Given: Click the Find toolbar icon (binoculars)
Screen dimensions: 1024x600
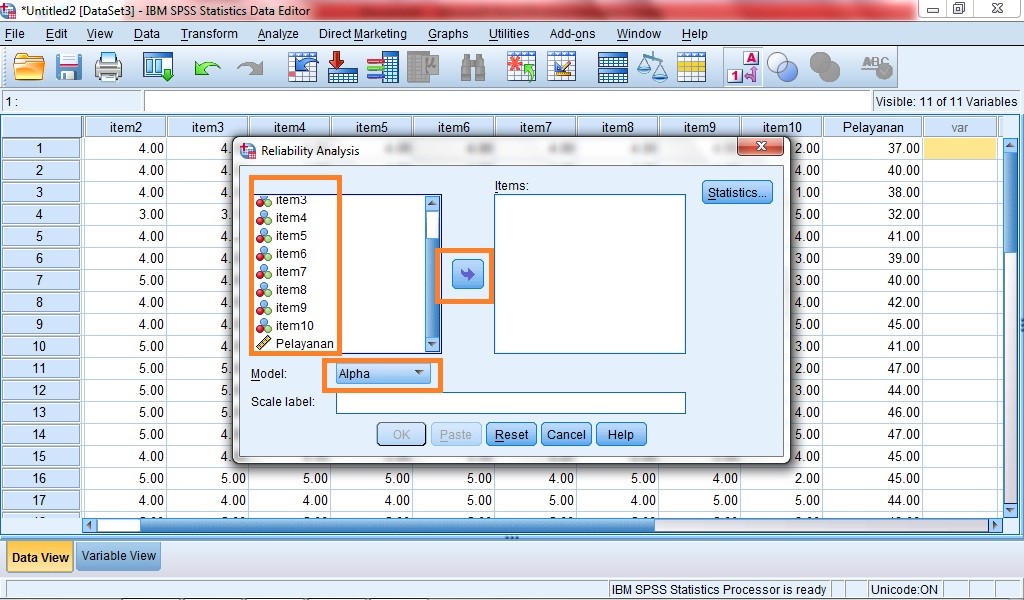Looking at the screenshot, I should tap(473, 66).
